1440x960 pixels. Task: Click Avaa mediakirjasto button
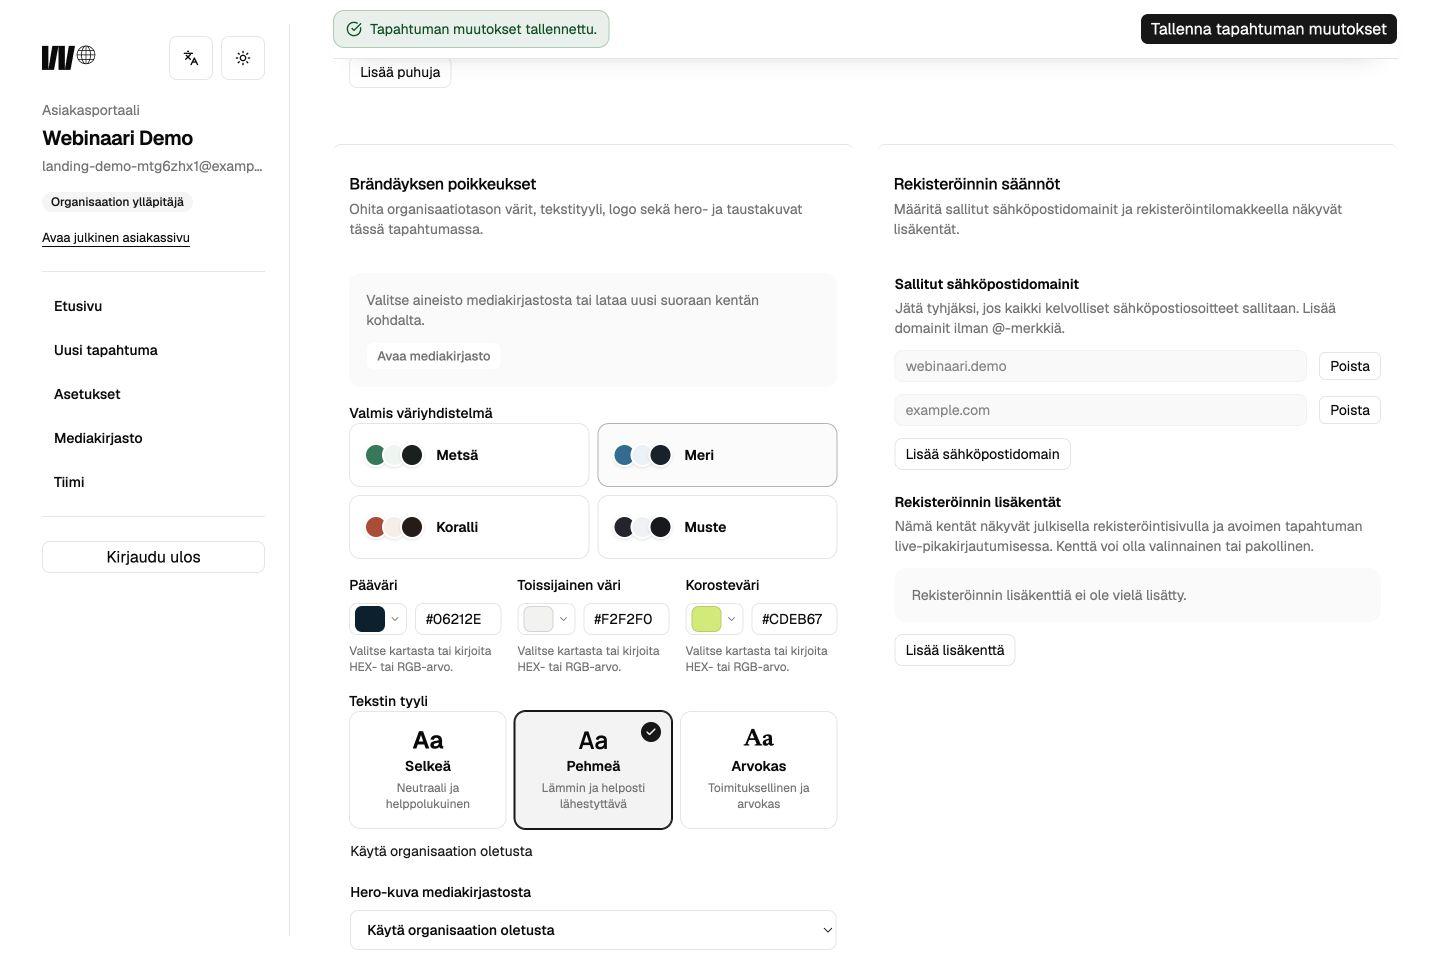pos(433,356)
